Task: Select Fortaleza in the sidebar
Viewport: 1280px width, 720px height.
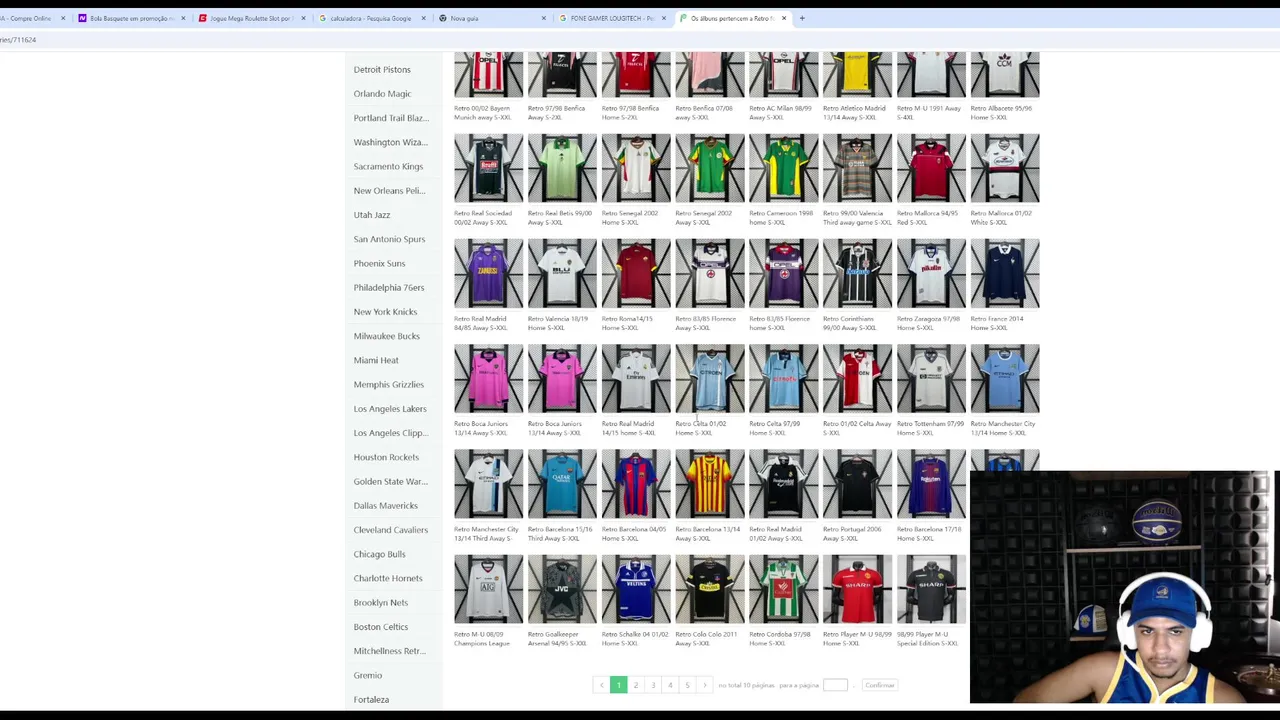Action: pos(371,700)
